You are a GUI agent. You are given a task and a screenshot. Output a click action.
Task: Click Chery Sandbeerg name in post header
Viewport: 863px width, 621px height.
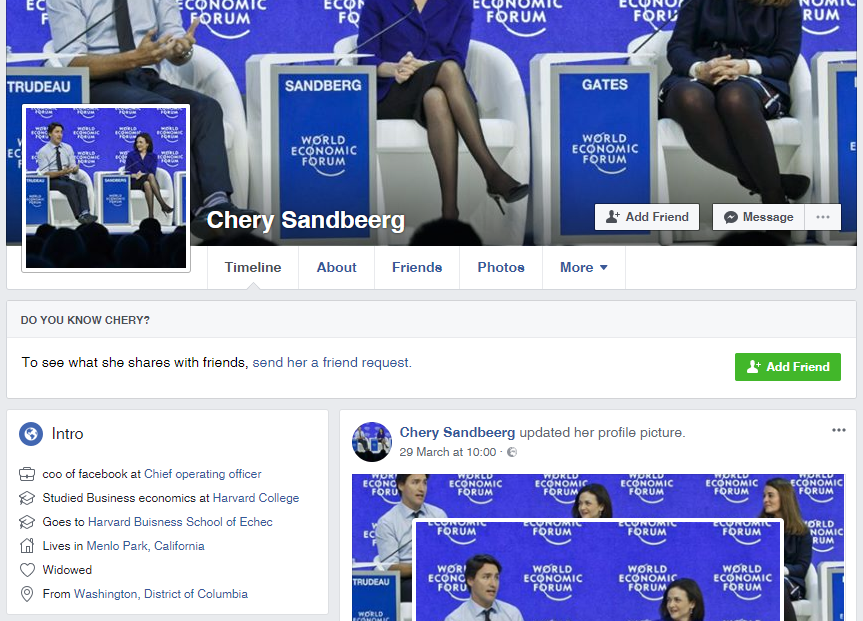[x=457, y=433]
